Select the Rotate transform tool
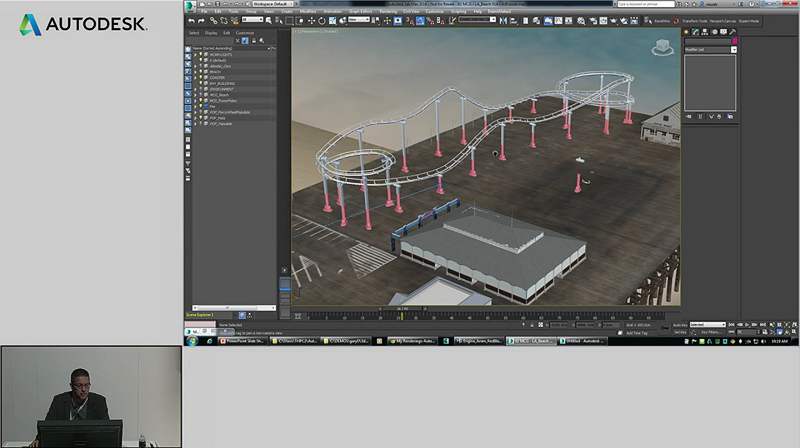The image size is (800, 448). pyautogui.click(x=321, y=20)
